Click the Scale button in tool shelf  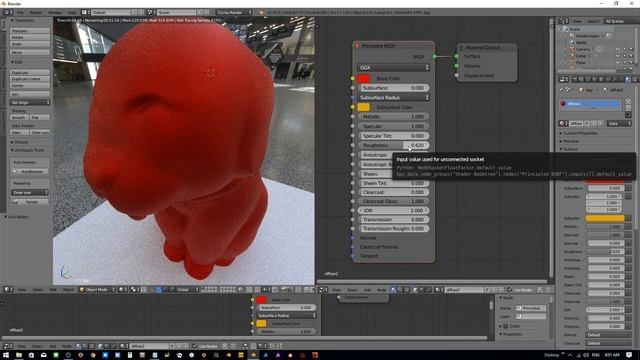click(x=30, y=44)
